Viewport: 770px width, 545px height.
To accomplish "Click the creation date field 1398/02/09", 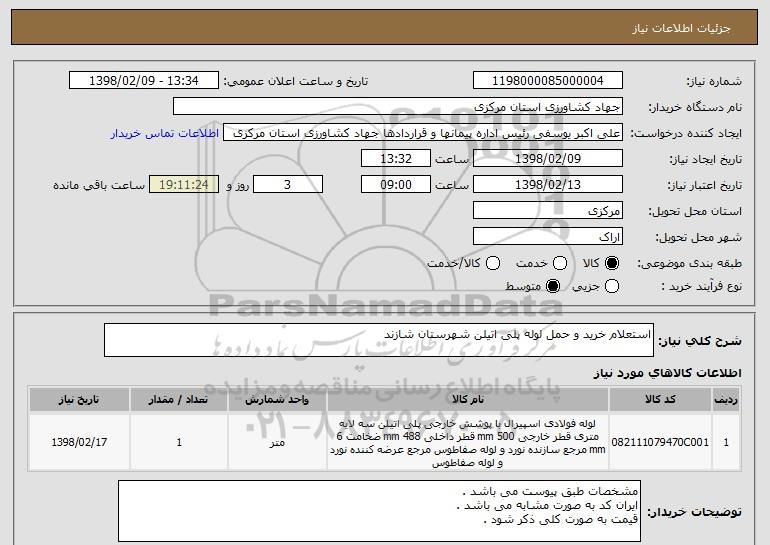I will [x=548, y=159].
